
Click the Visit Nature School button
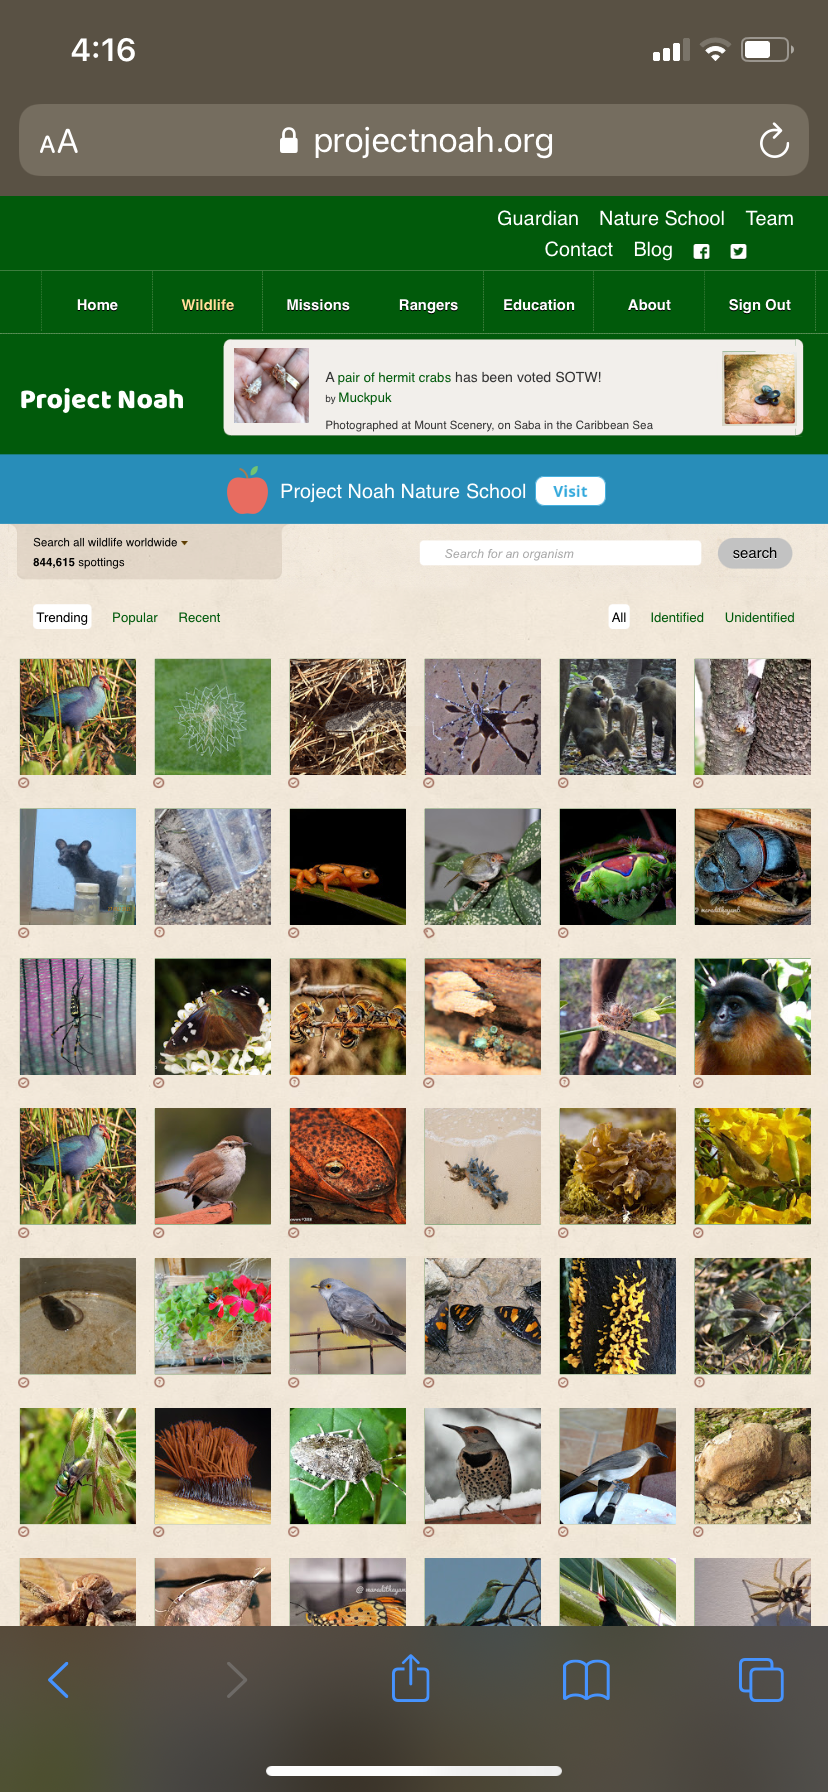pos(570,491)
